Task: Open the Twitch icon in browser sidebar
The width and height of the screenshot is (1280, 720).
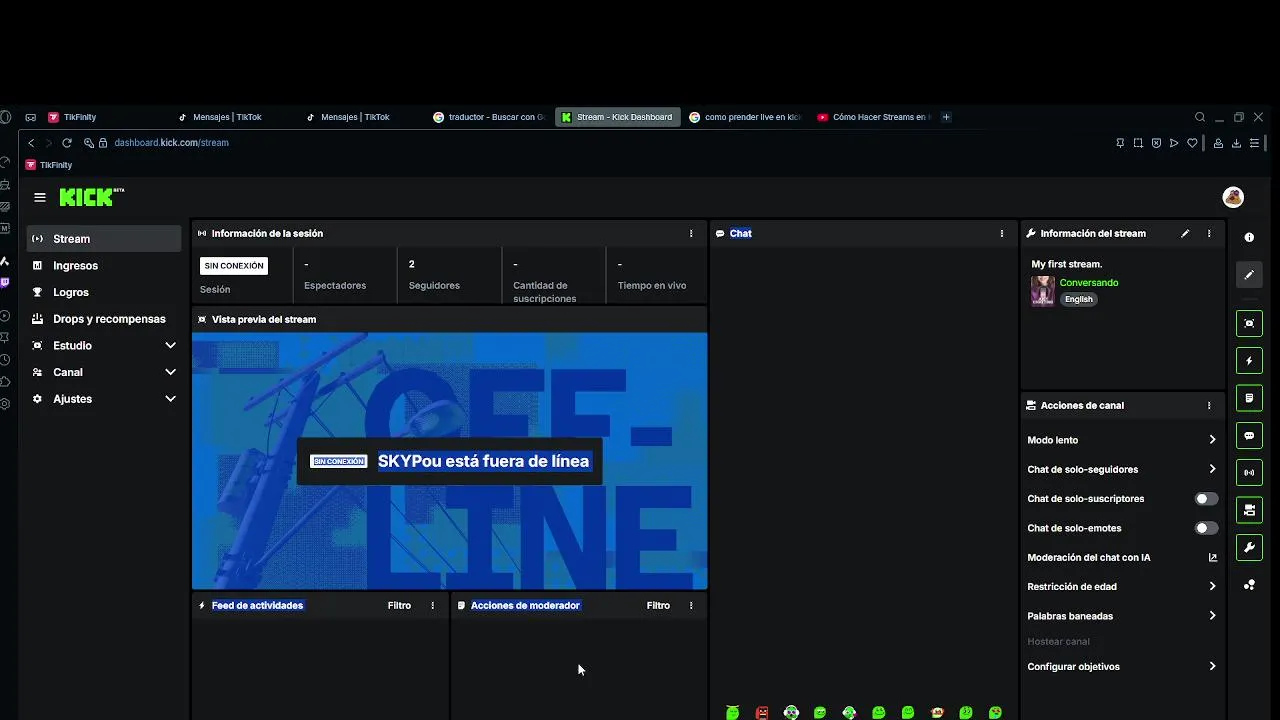Action: [x=5, y=282]
